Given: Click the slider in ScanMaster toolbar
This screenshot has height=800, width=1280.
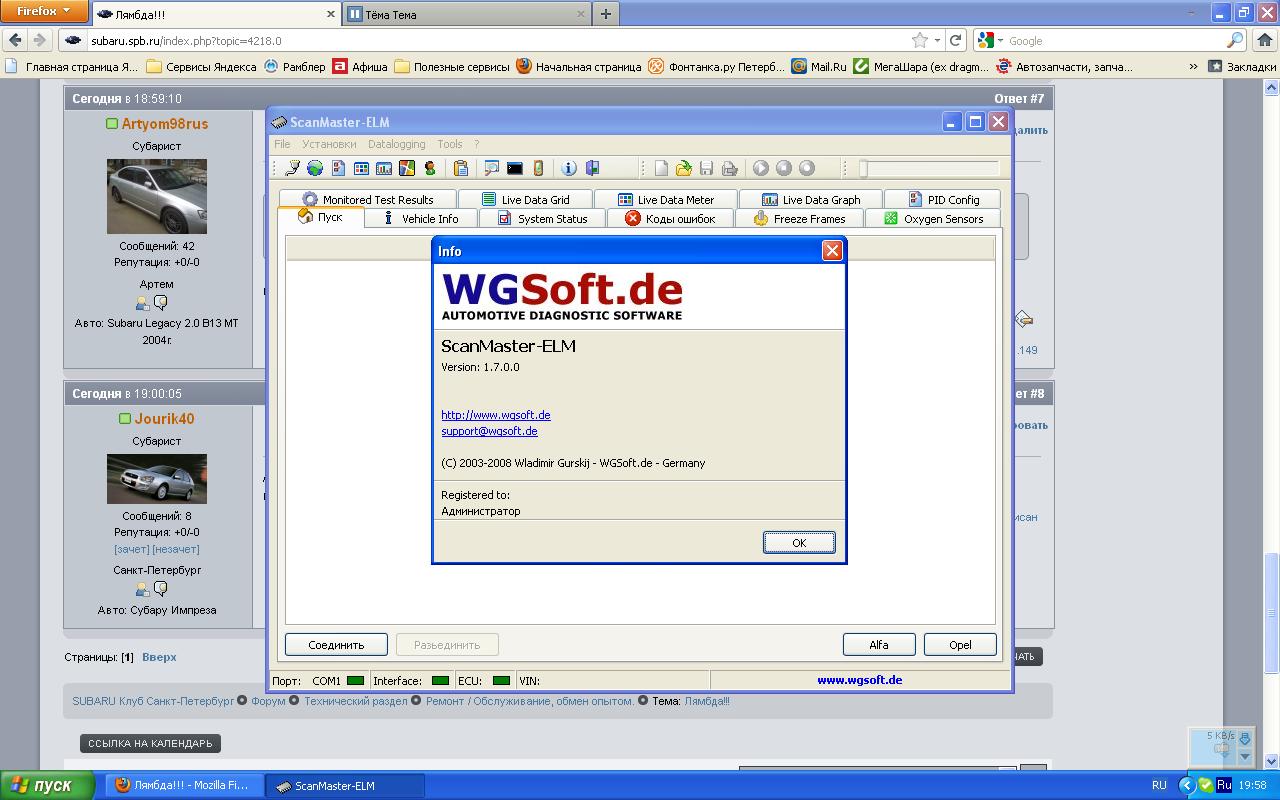Looking at the screenshot, I should 863,169.
